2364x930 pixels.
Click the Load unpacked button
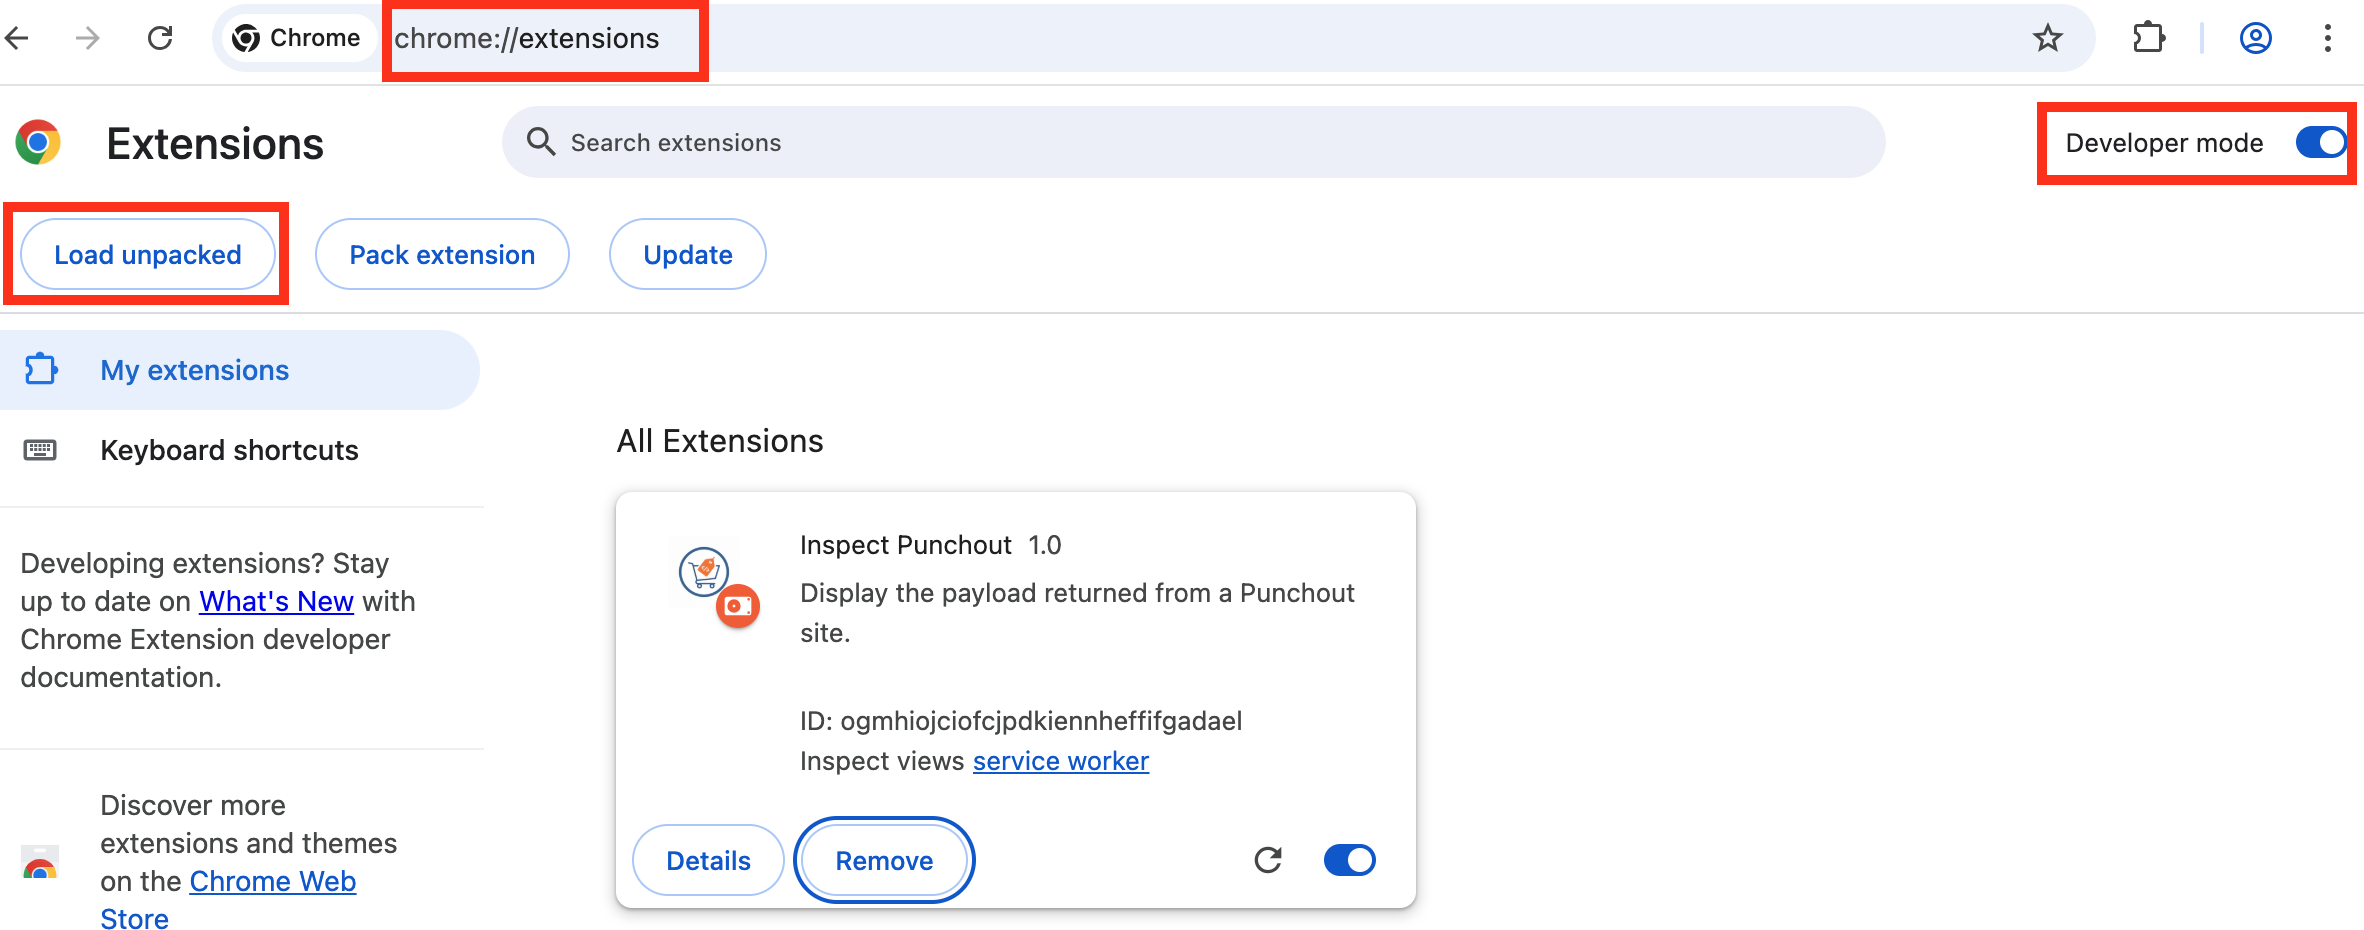click(148, 254)
